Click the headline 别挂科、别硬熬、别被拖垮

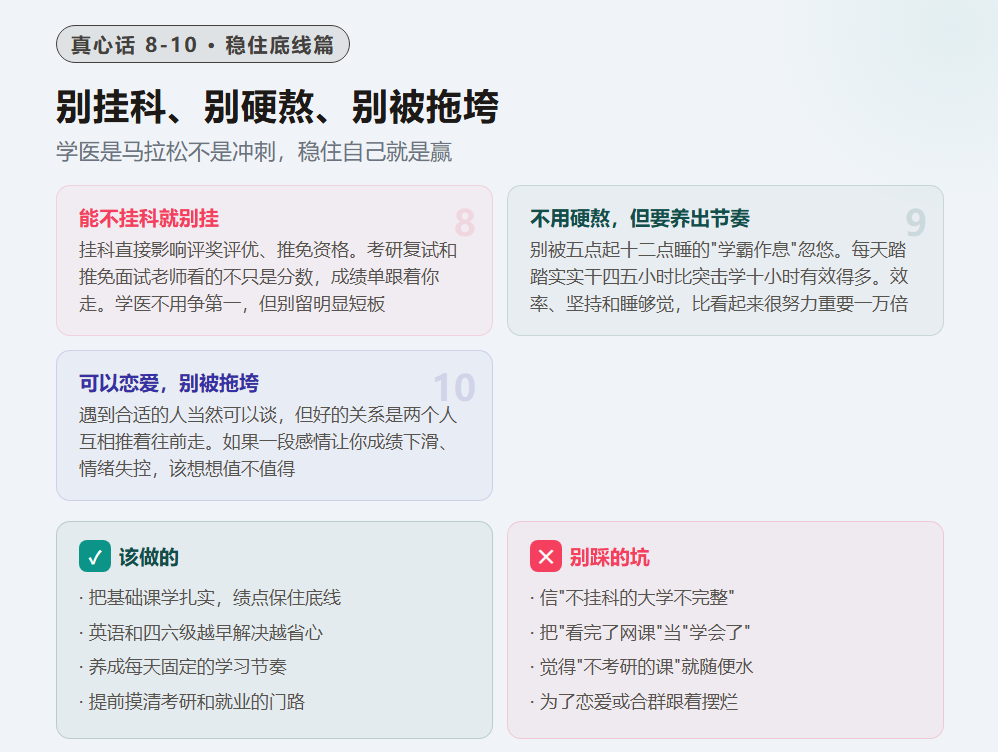[x=278, y=106]
